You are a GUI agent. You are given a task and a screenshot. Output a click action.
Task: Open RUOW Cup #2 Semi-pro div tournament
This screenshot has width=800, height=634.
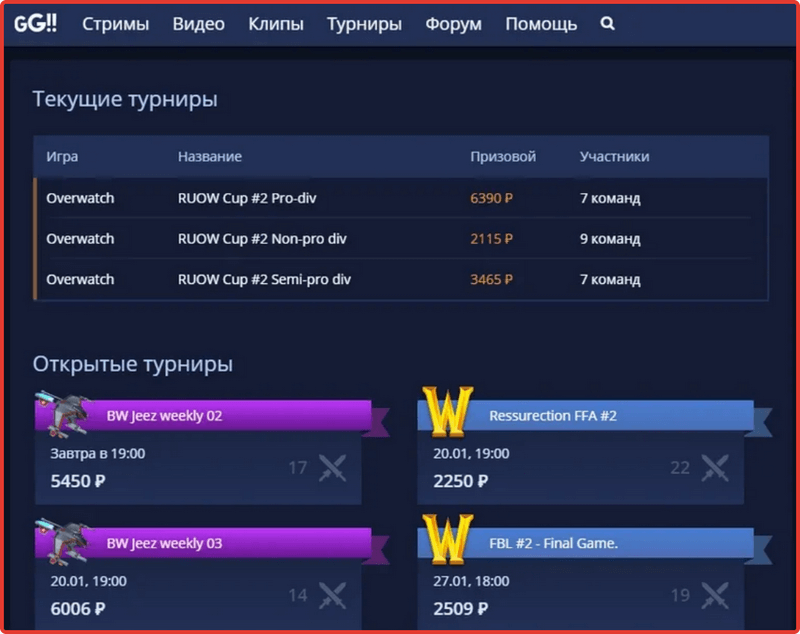[x=264, y=280]
